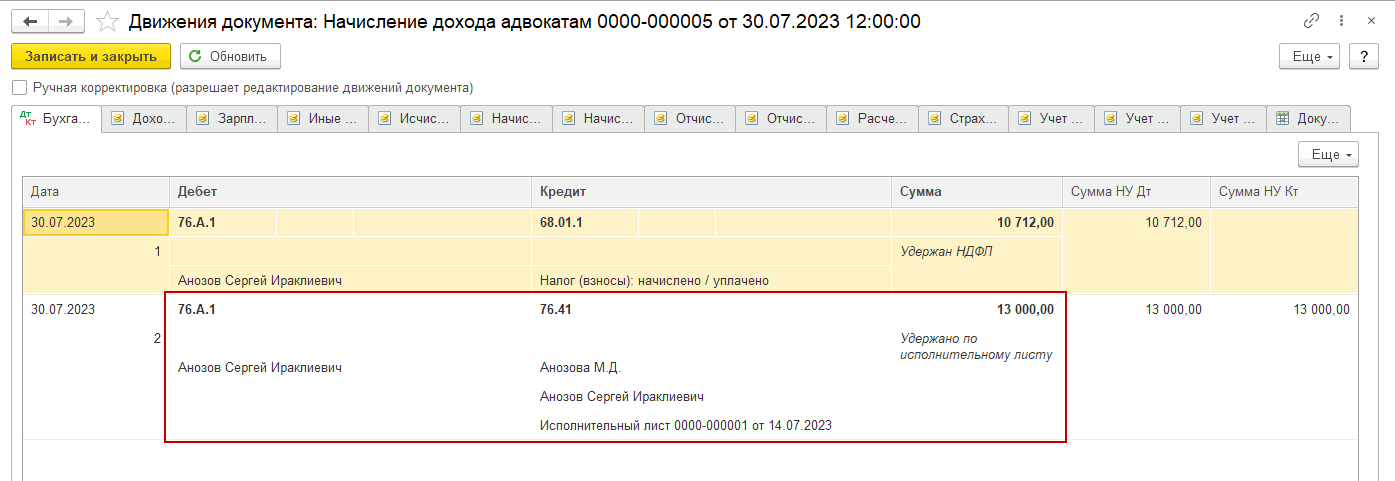Select the Исполнительный лист 0000-000001 cell
This screenshot has width=1395, height=481.
[685, 425]
